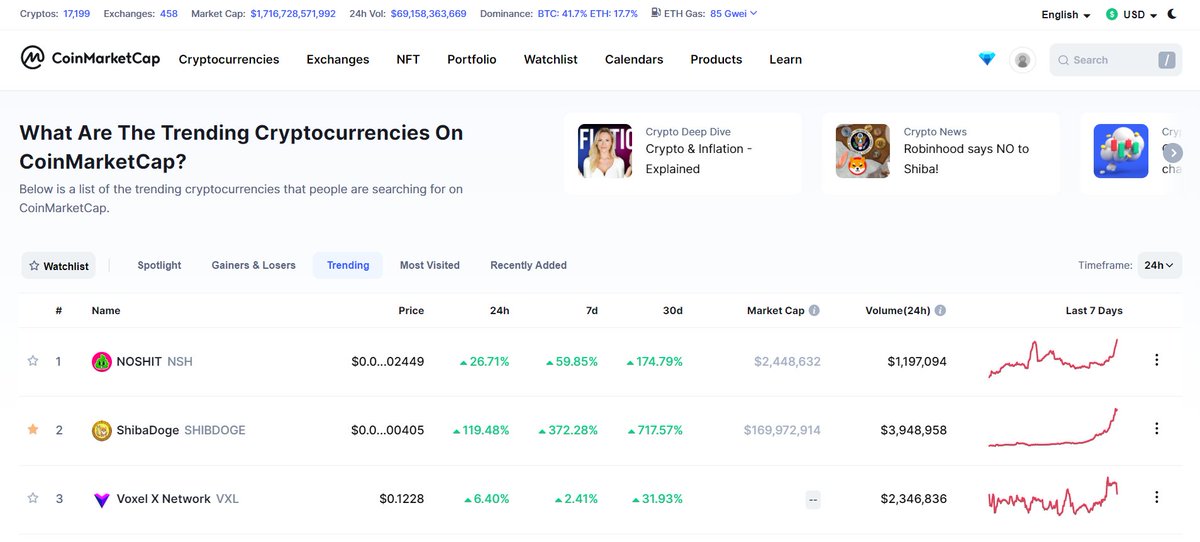Click the 24h Vol value link
Viewport: 1200px width, 542px height.
(427, 14)
